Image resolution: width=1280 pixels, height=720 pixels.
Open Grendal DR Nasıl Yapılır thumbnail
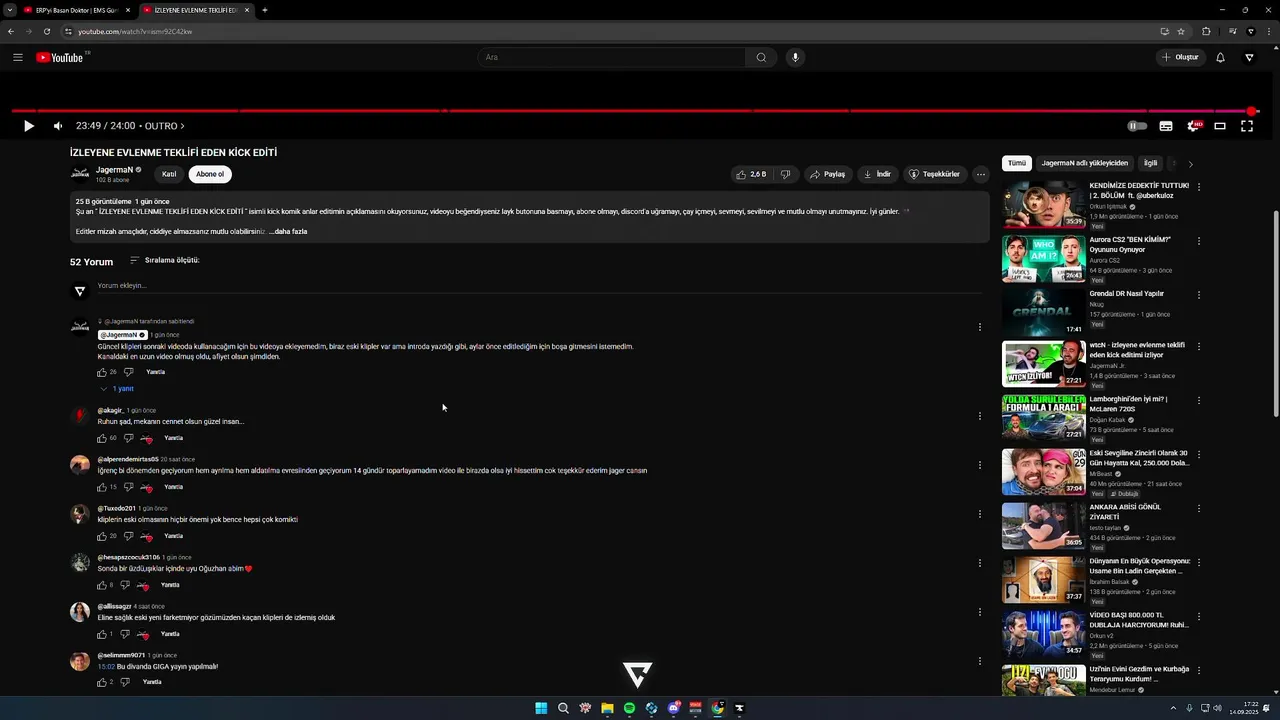coord(1043,312)
